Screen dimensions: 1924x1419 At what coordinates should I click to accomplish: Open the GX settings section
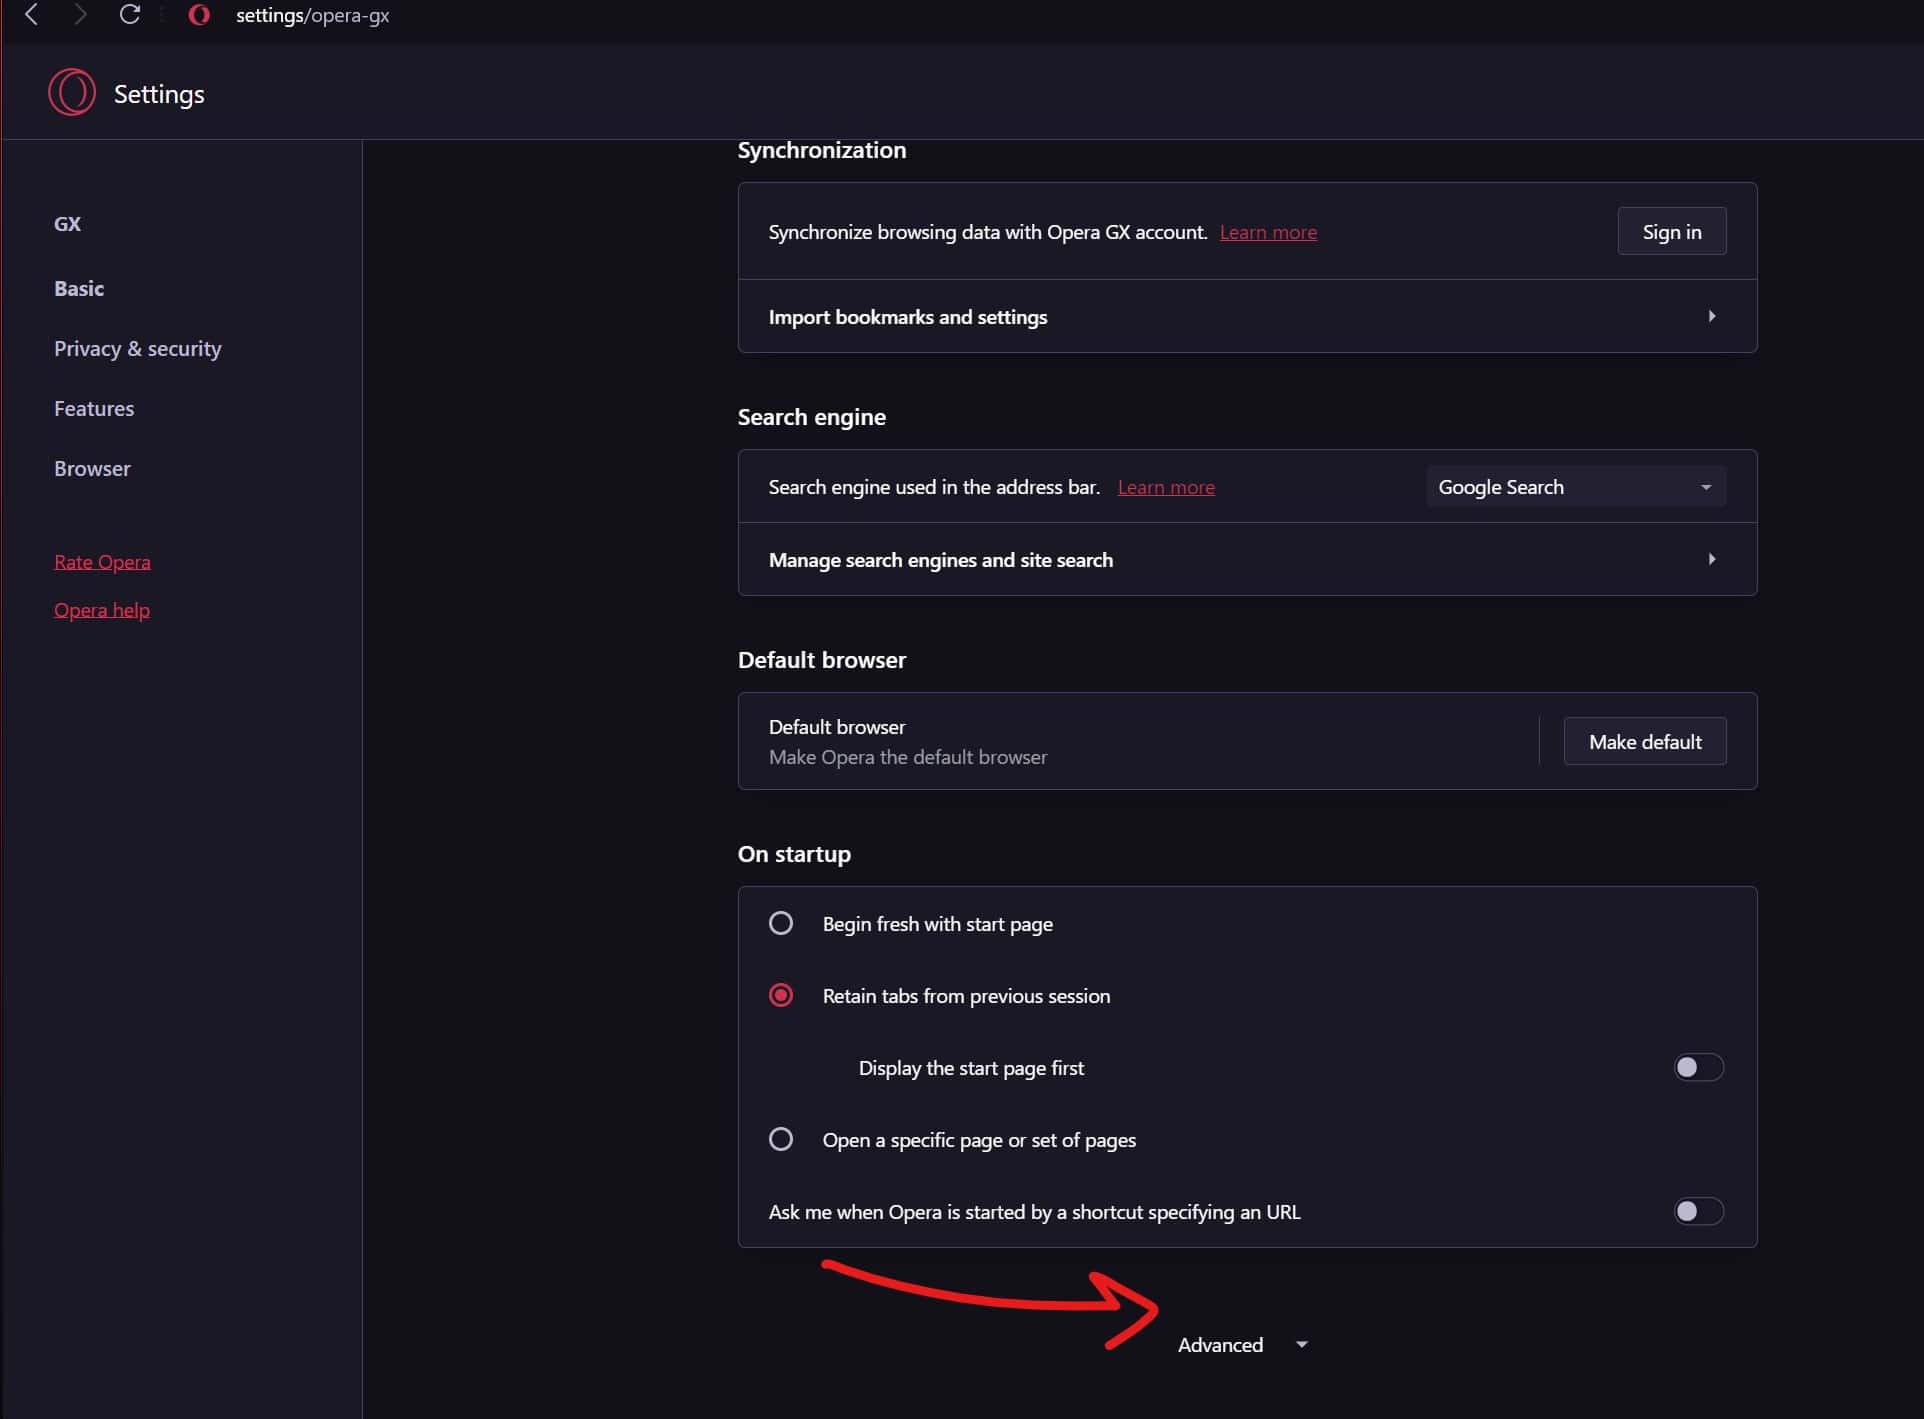click(68, 224)
